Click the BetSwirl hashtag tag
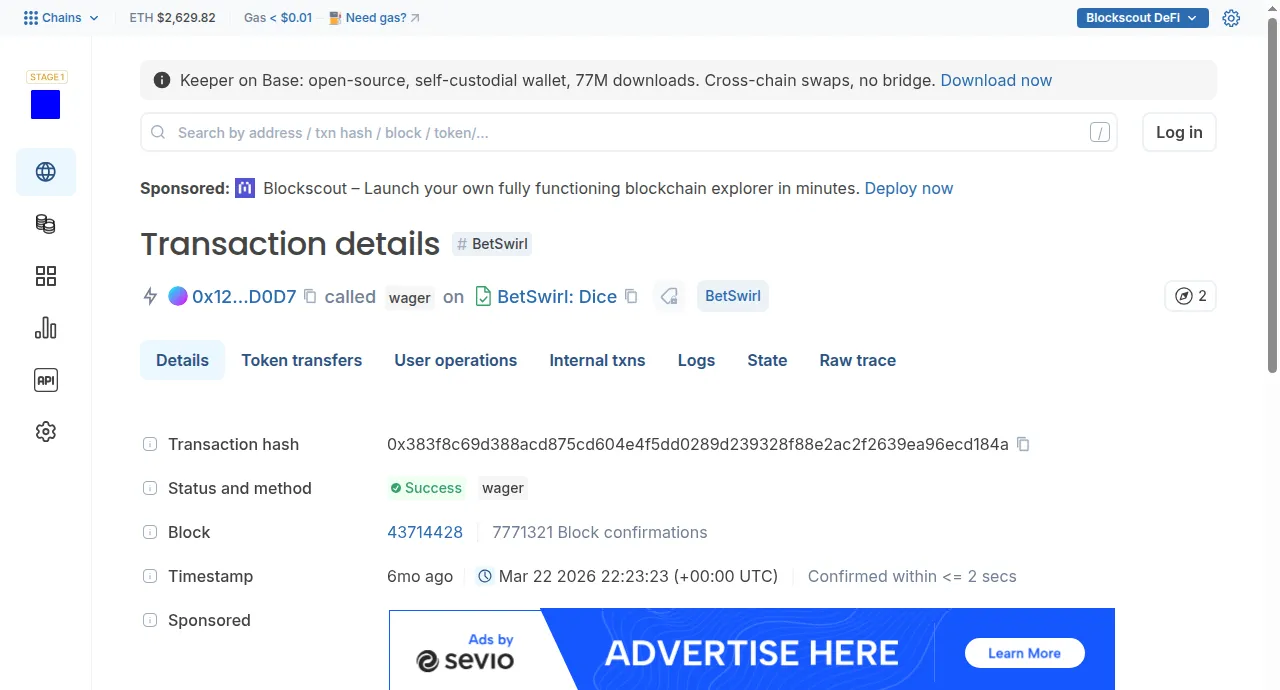 coord(491,244)
